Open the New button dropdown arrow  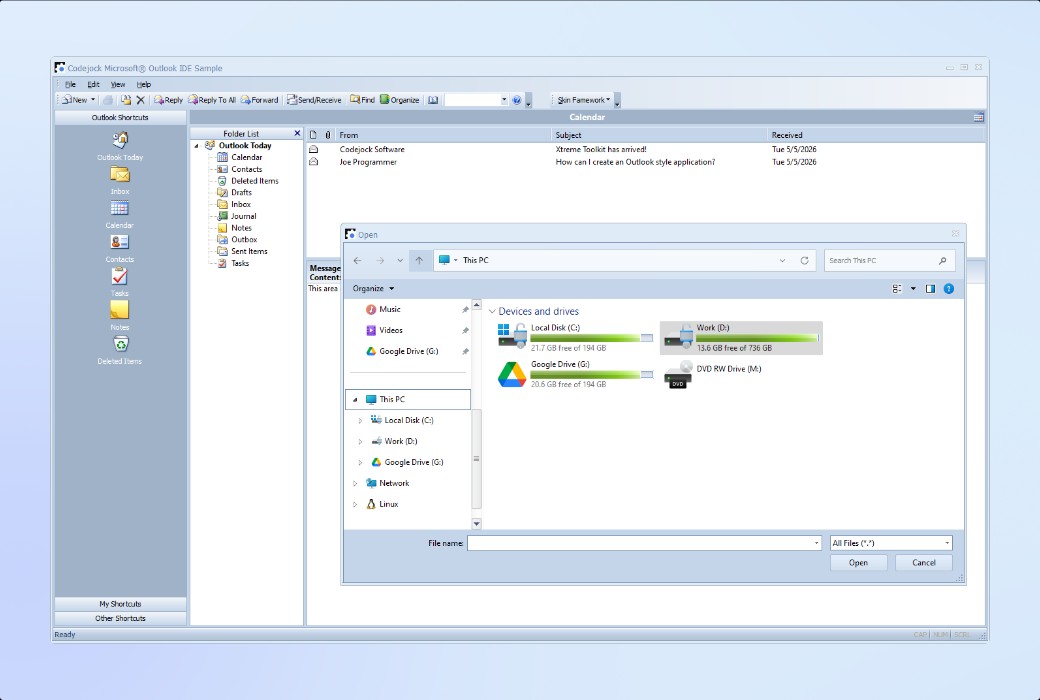(93, 100)
